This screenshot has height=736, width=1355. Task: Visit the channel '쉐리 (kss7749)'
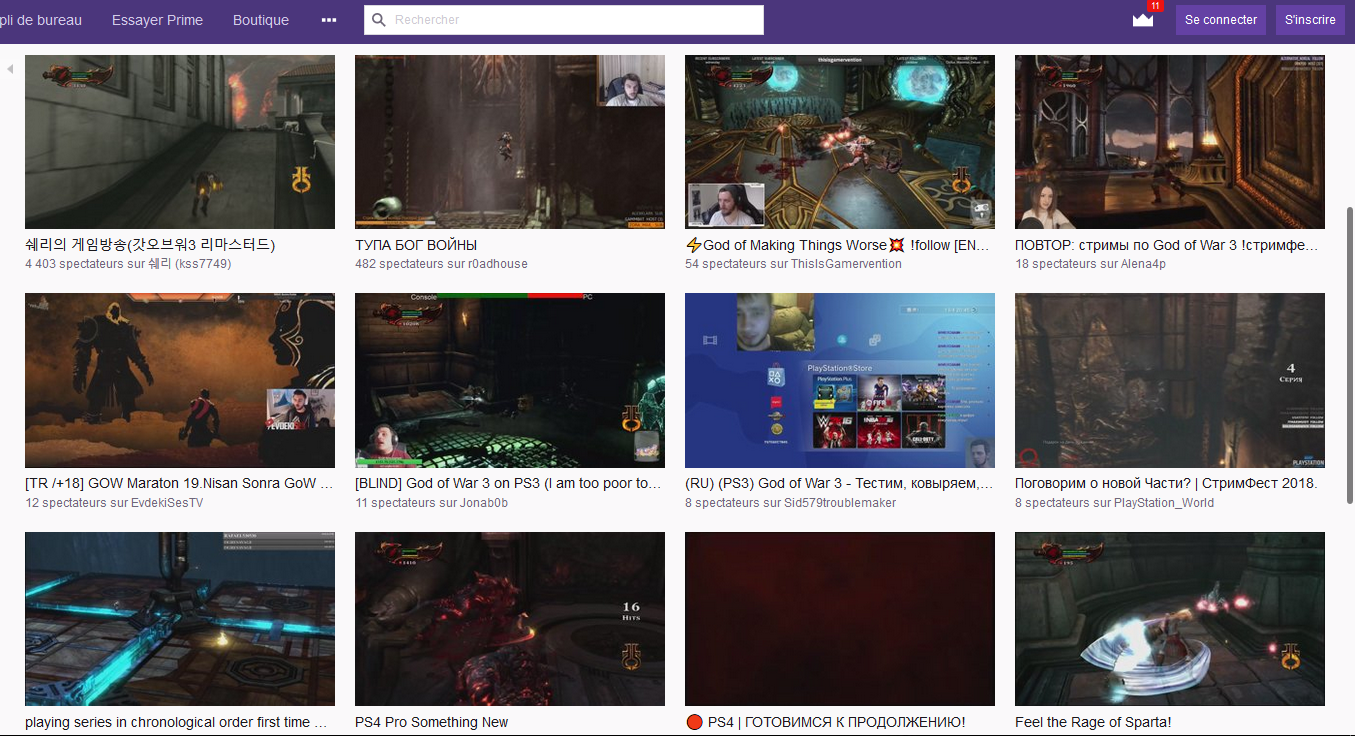tap(190, 264)
